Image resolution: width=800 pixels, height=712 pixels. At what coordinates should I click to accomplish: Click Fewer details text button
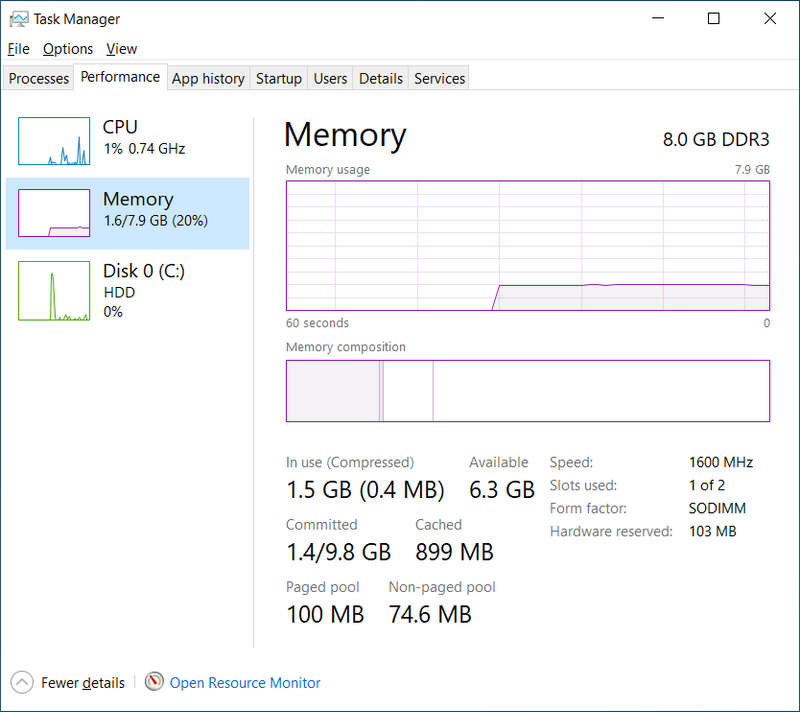tap(83, 682)
